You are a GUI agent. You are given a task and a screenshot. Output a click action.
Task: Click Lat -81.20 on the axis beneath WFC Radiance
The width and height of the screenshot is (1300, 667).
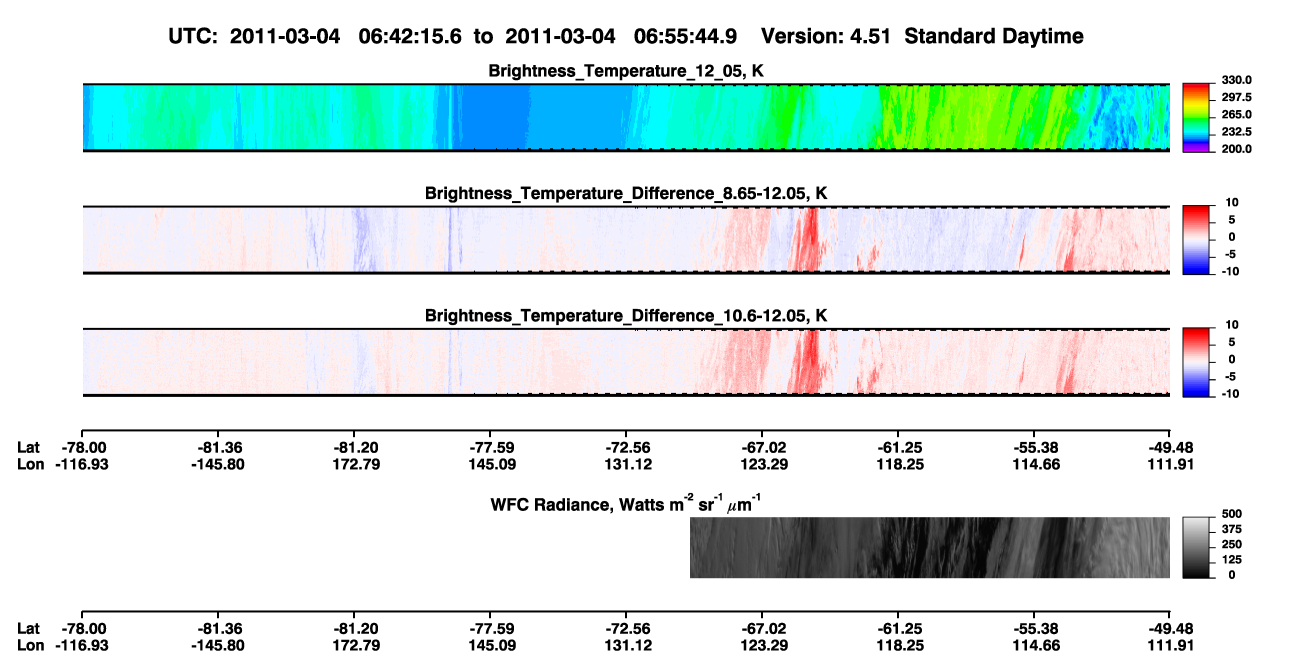click(353, 629)
